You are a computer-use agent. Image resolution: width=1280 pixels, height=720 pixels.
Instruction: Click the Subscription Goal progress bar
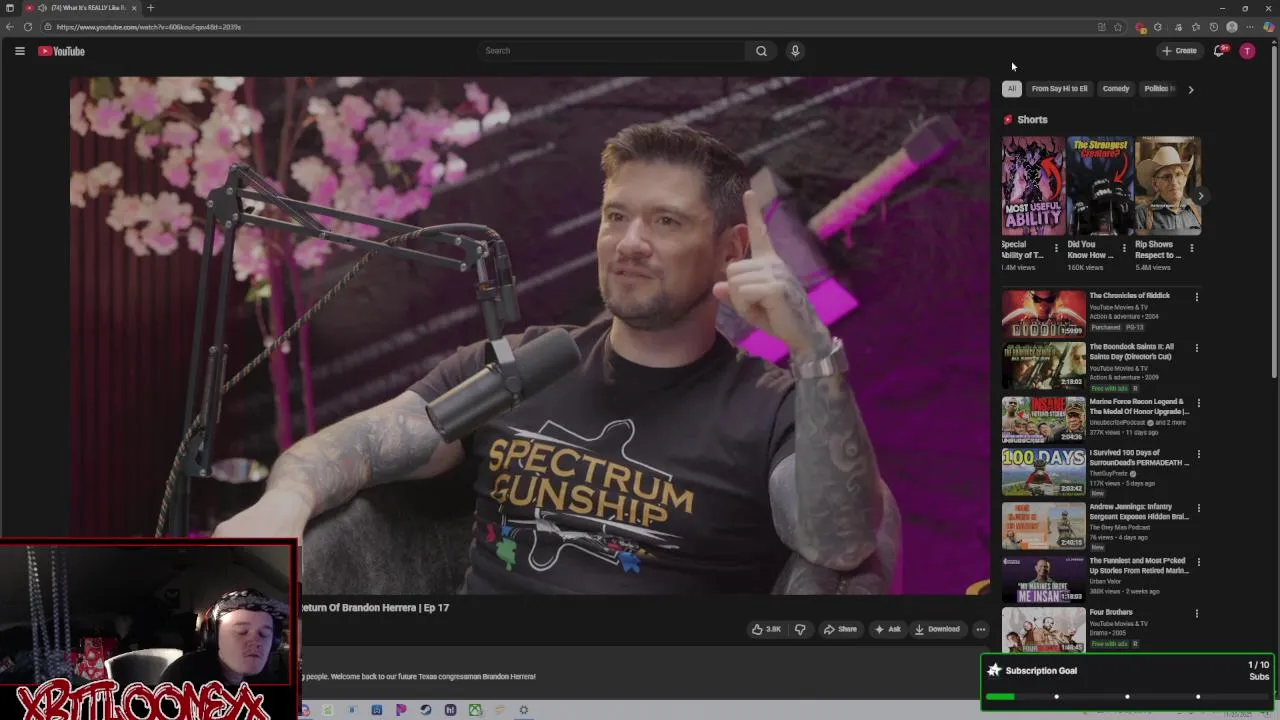tap(1127, 697)
